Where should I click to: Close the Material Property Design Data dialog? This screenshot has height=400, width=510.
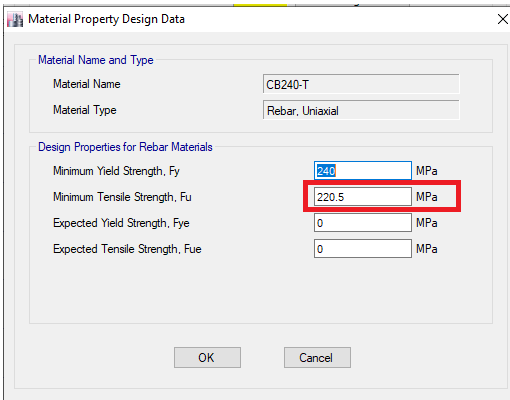[x=502, y=19]
